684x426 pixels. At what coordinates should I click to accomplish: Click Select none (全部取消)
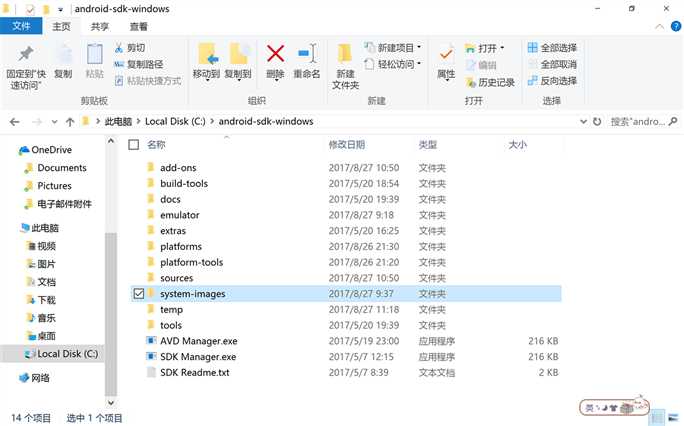(552, 65)
